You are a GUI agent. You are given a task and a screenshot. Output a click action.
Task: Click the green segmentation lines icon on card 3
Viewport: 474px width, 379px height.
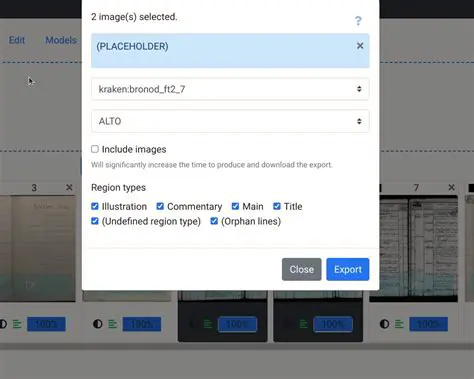[17, 324]
